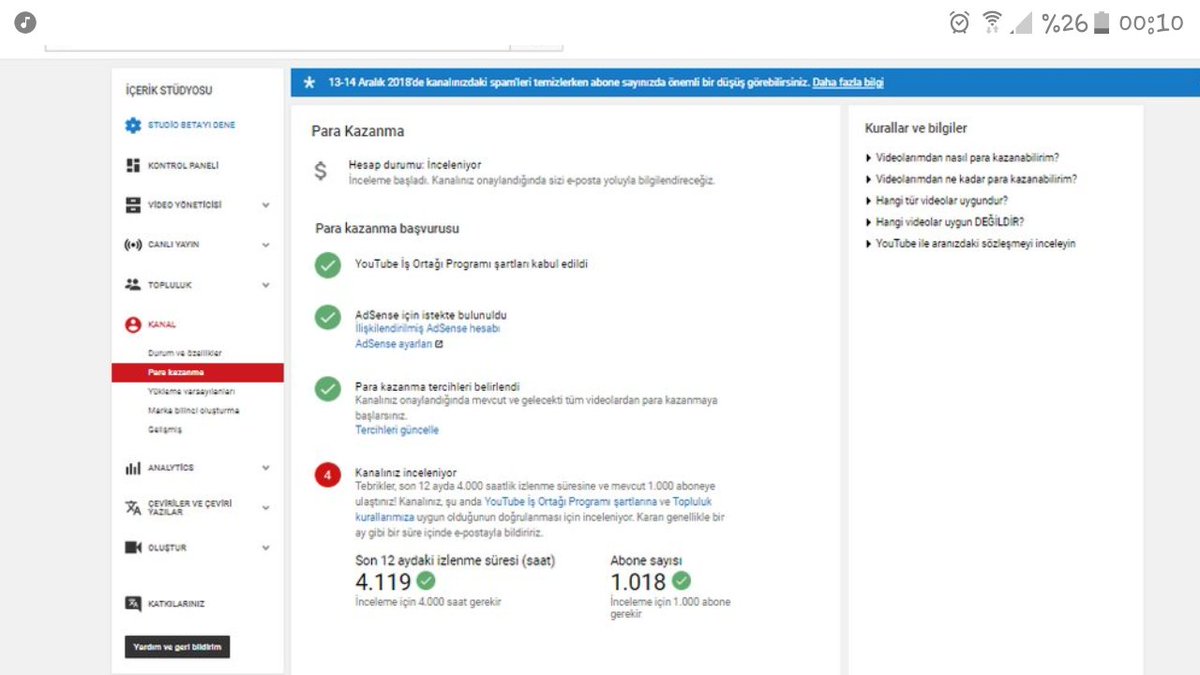This screenshot has width=1200, height=675.
Task: Click green checkmark beside AdSense request
Action: point(327,317)
